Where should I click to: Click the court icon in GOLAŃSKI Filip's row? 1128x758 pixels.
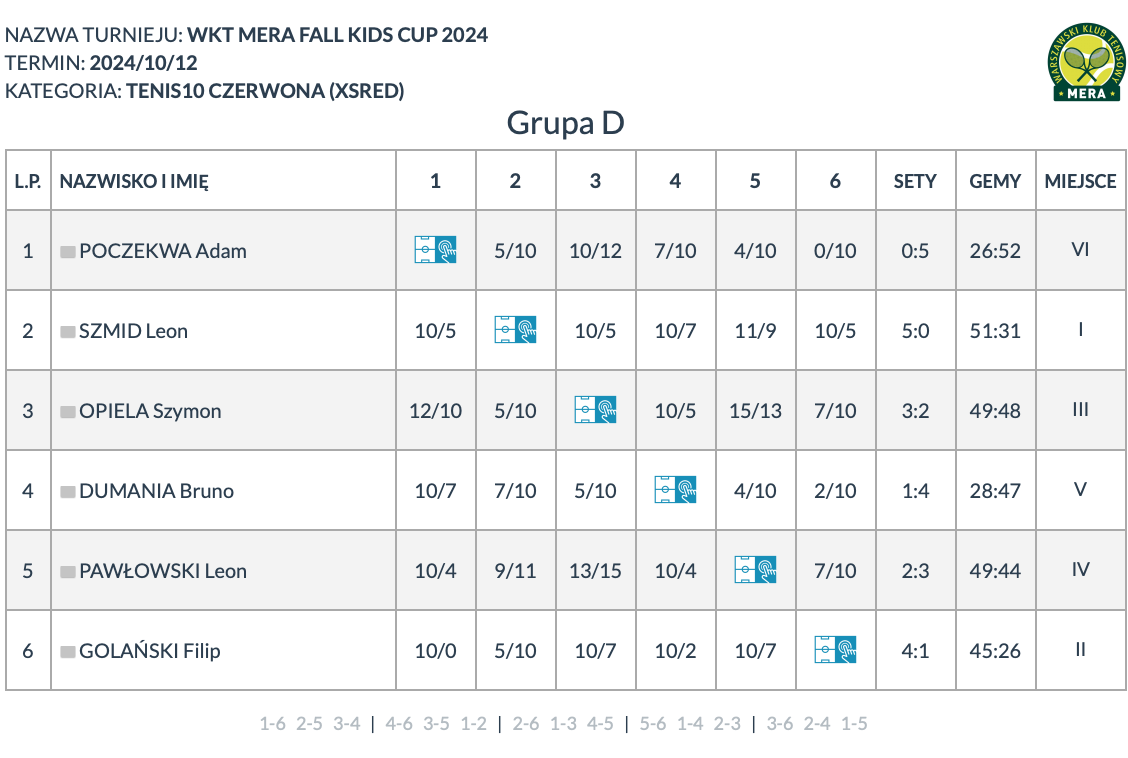[x=834, y=649]
